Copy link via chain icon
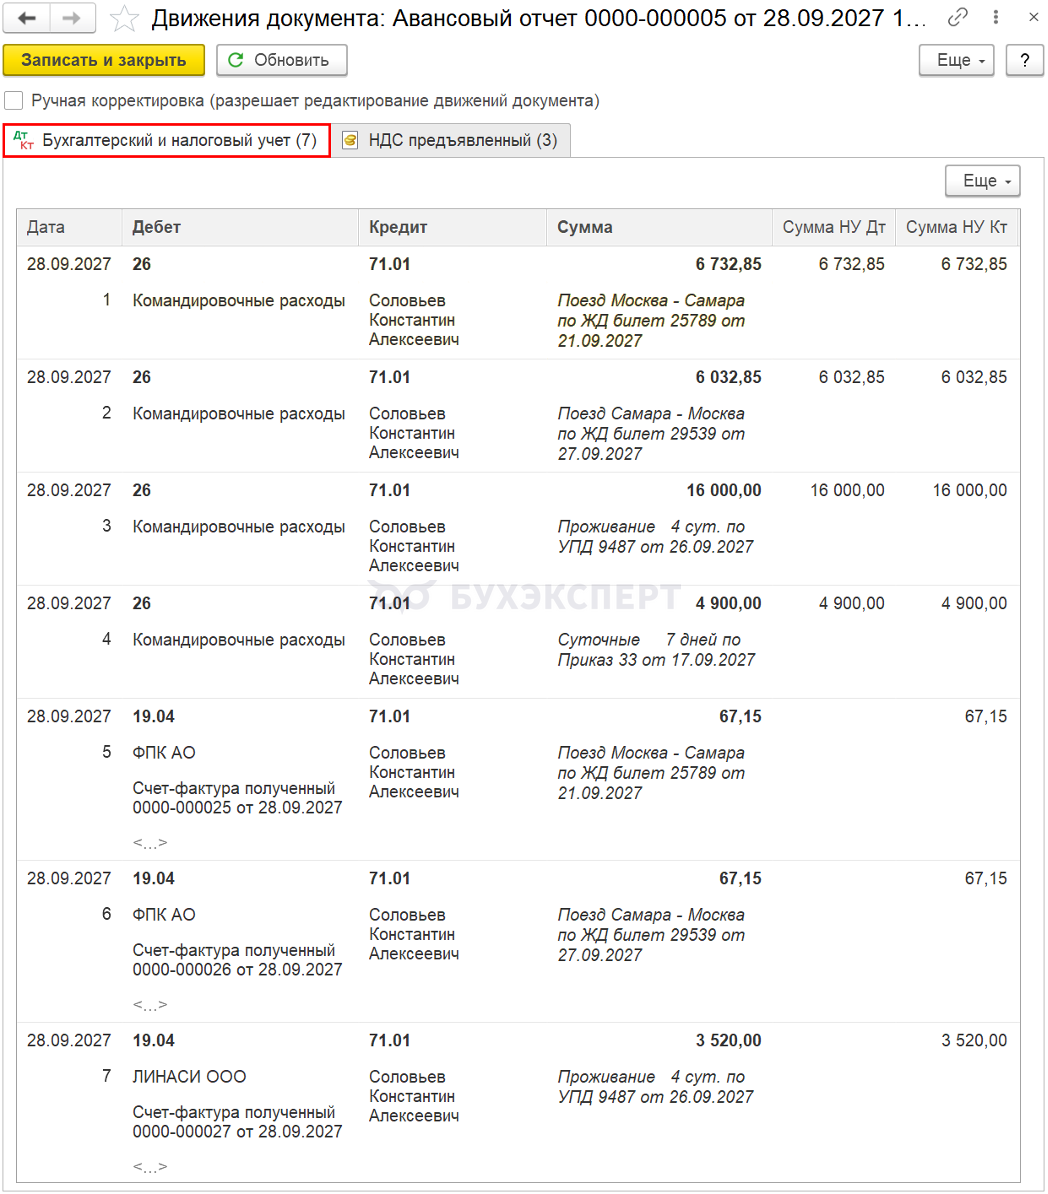1048x1194 pixels. [x=957, y=17]
